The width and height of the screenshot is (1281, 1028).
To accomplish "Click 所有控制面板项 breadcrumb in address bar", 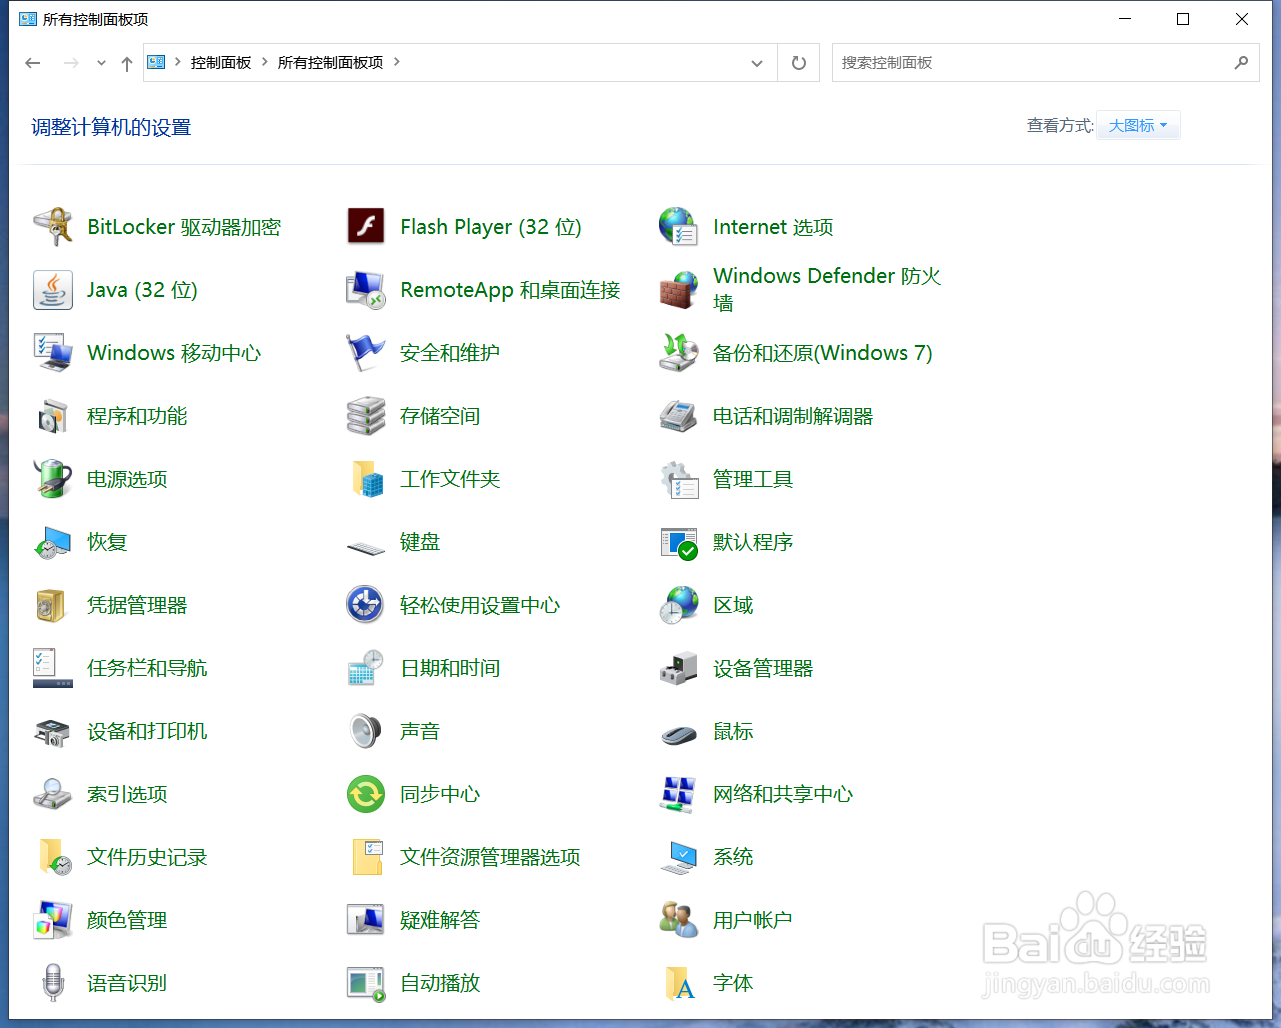I will click(x=331, y=62).
